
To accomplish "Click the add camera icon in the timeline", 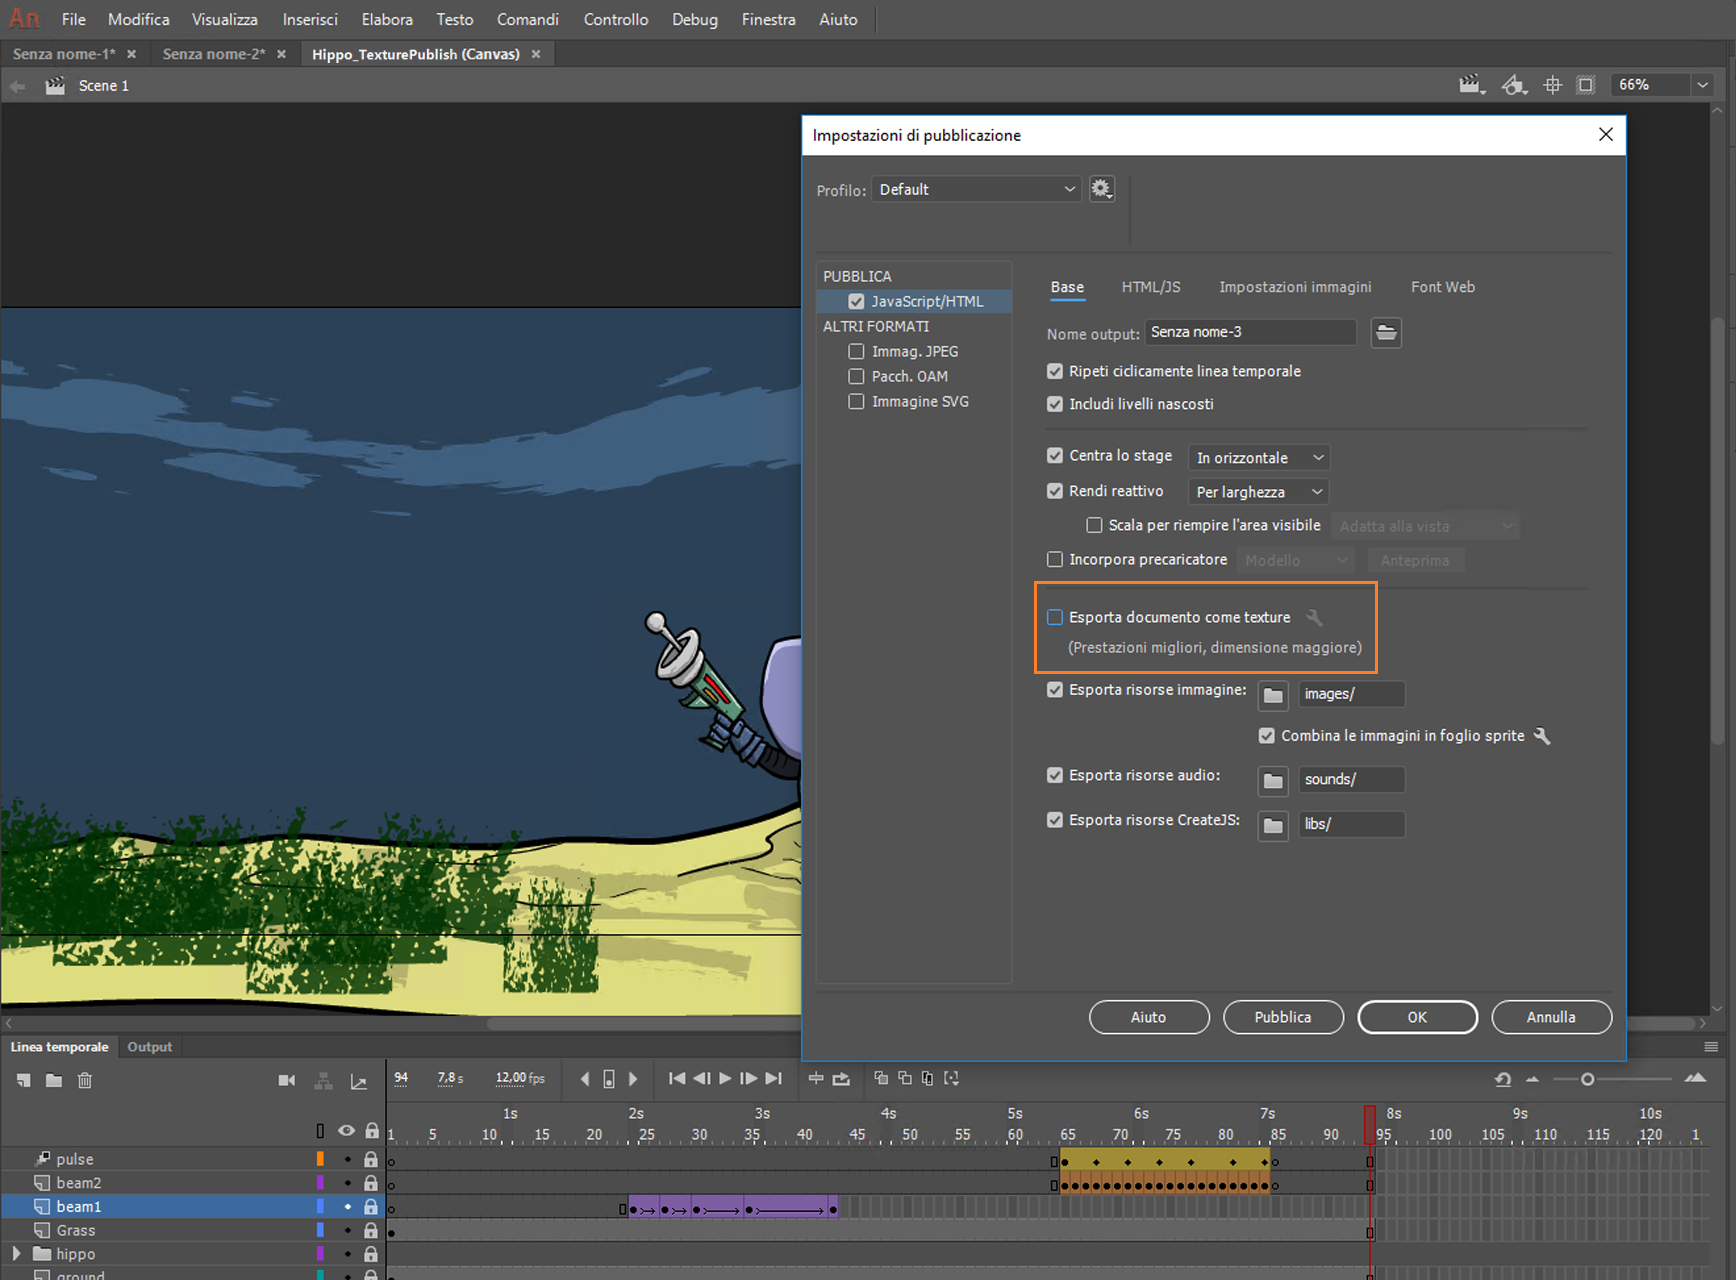I will 287,1080.
